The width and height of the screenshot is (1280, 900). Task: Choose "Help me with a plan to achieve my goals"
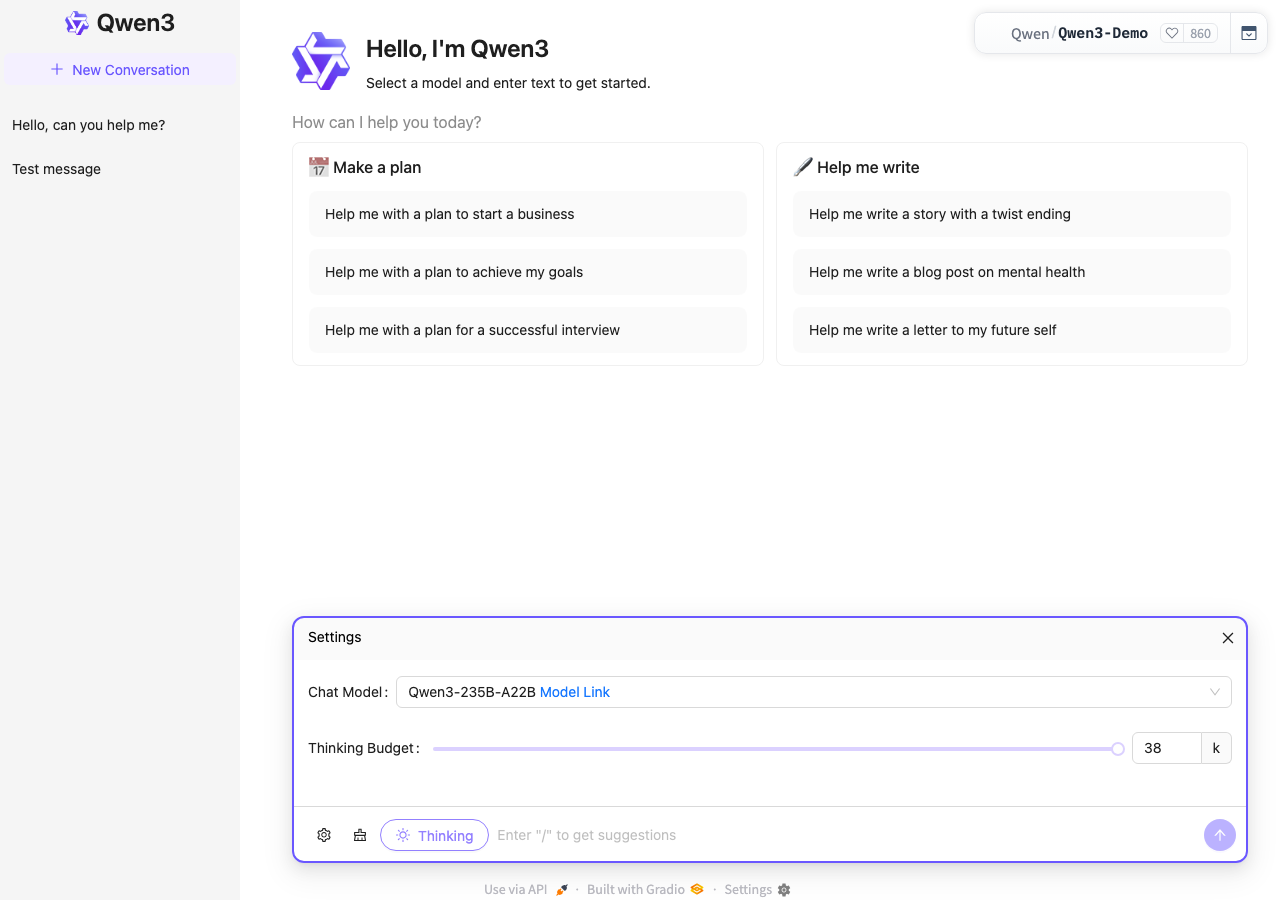tap(528, 272)
